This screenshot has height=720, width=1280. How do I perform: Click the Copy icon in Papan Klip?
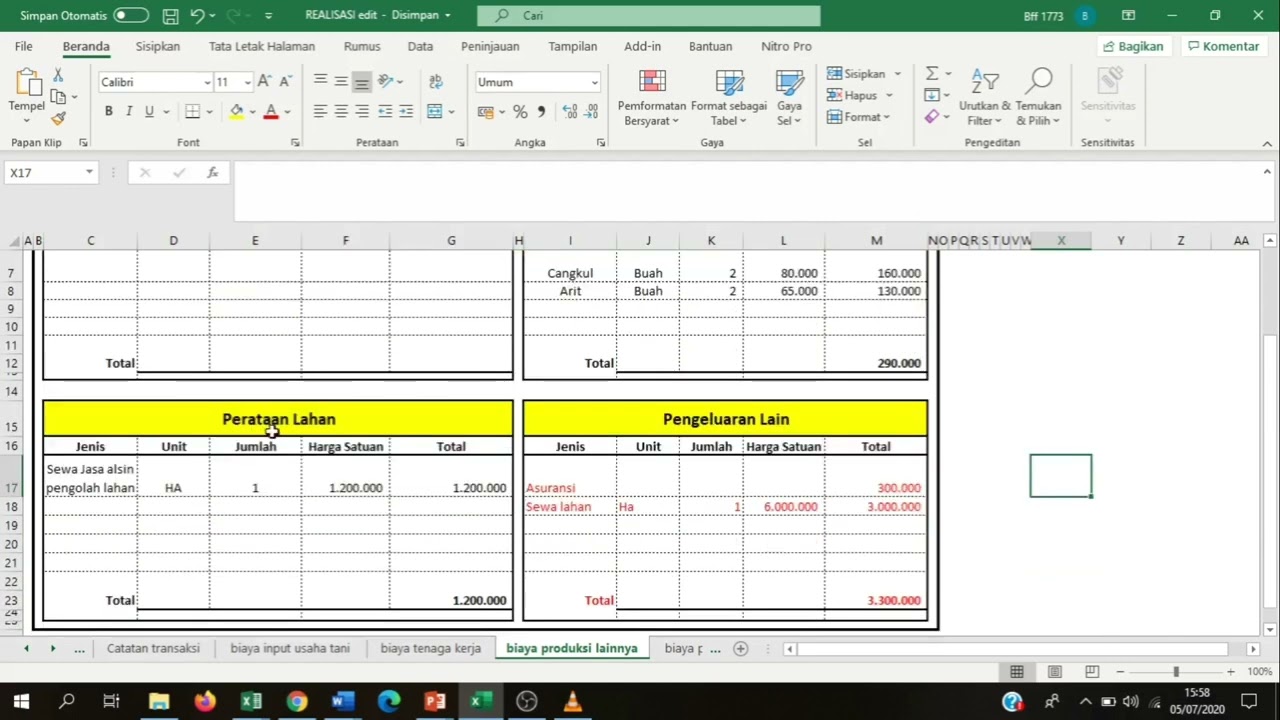tap(58, 97)
